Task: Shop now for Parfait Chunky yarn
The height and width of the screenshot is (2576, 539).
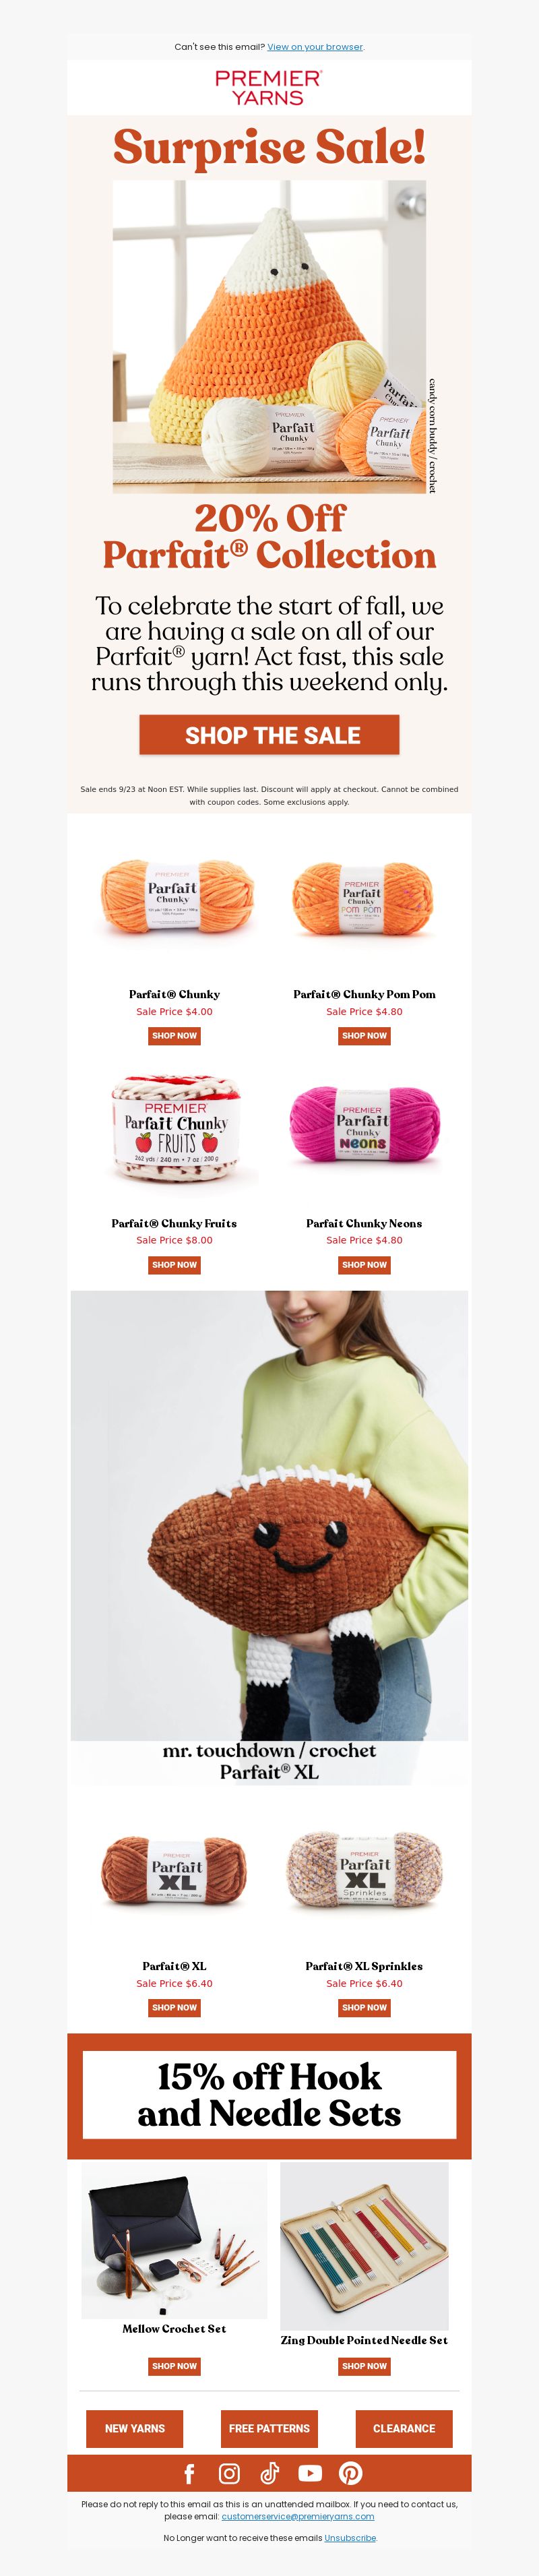Action: tap(174, 1036)
